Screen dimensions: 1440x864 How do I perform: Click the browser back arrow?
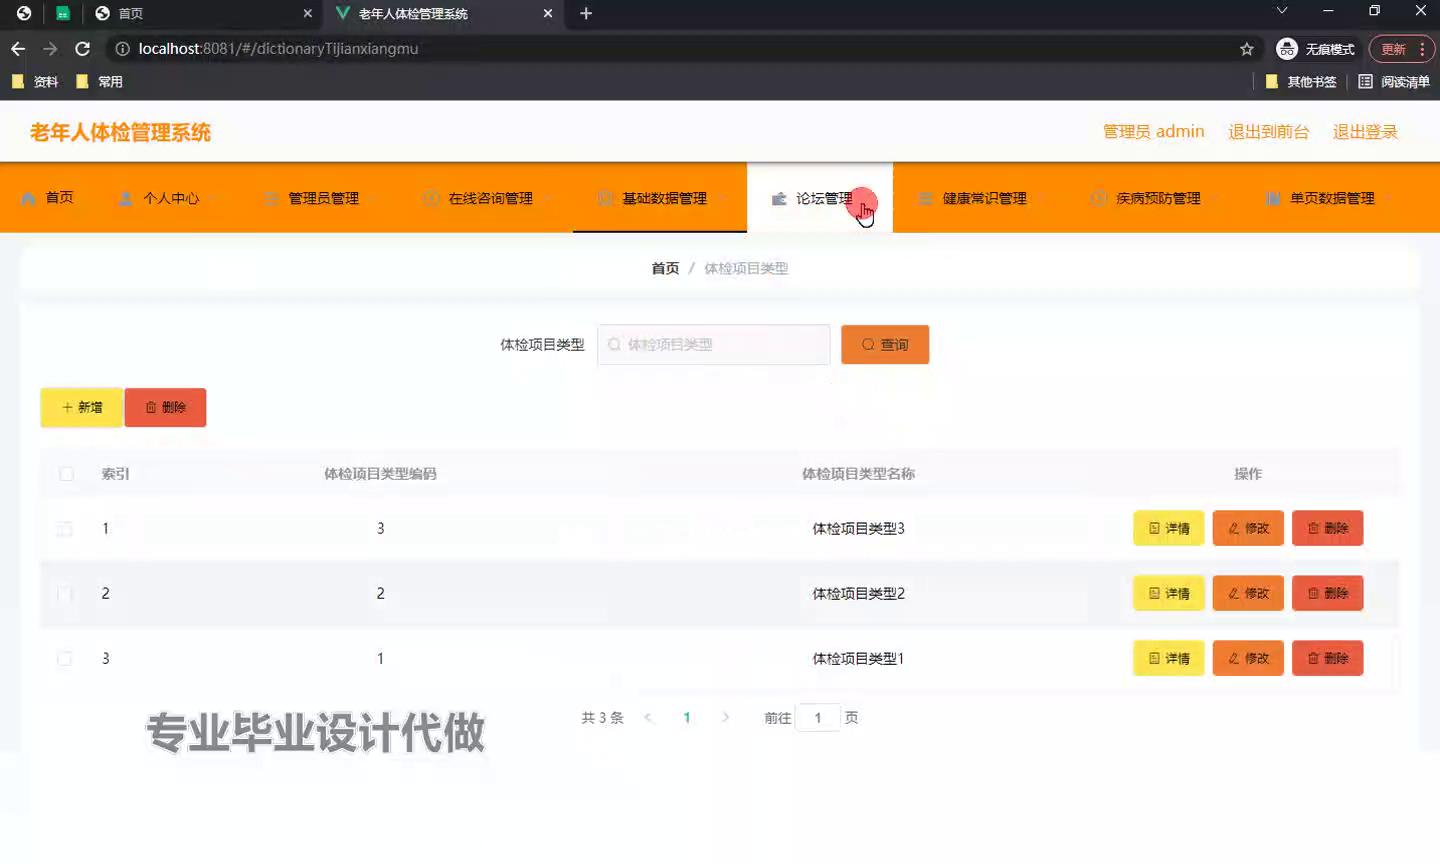click(18, 48)
